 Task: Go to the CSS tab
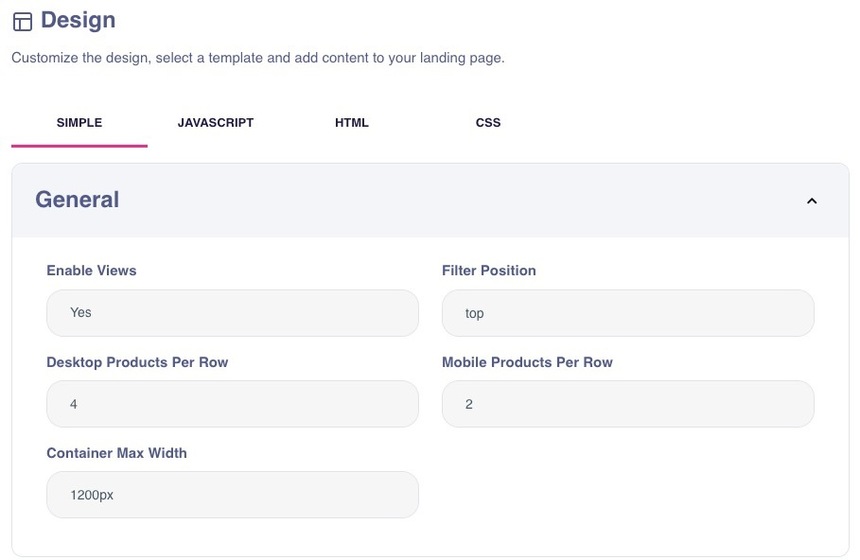click(488, 123)
